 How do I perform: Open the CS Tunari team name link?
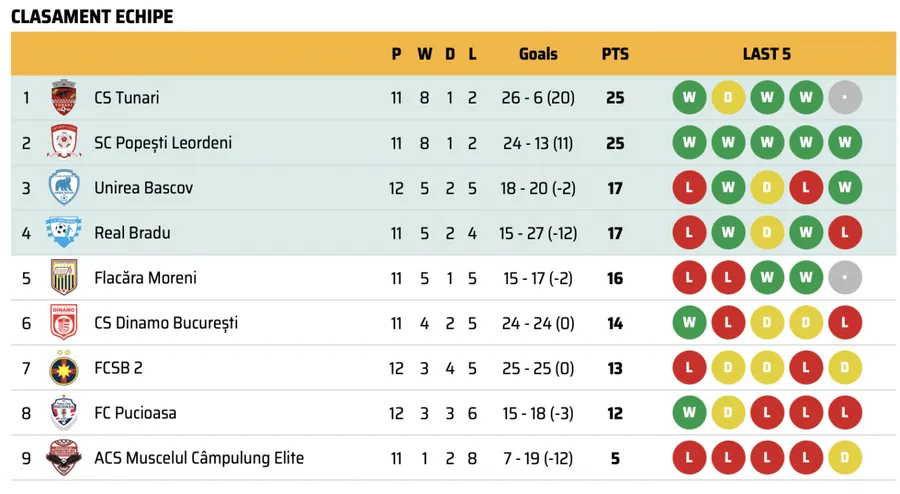126,98
